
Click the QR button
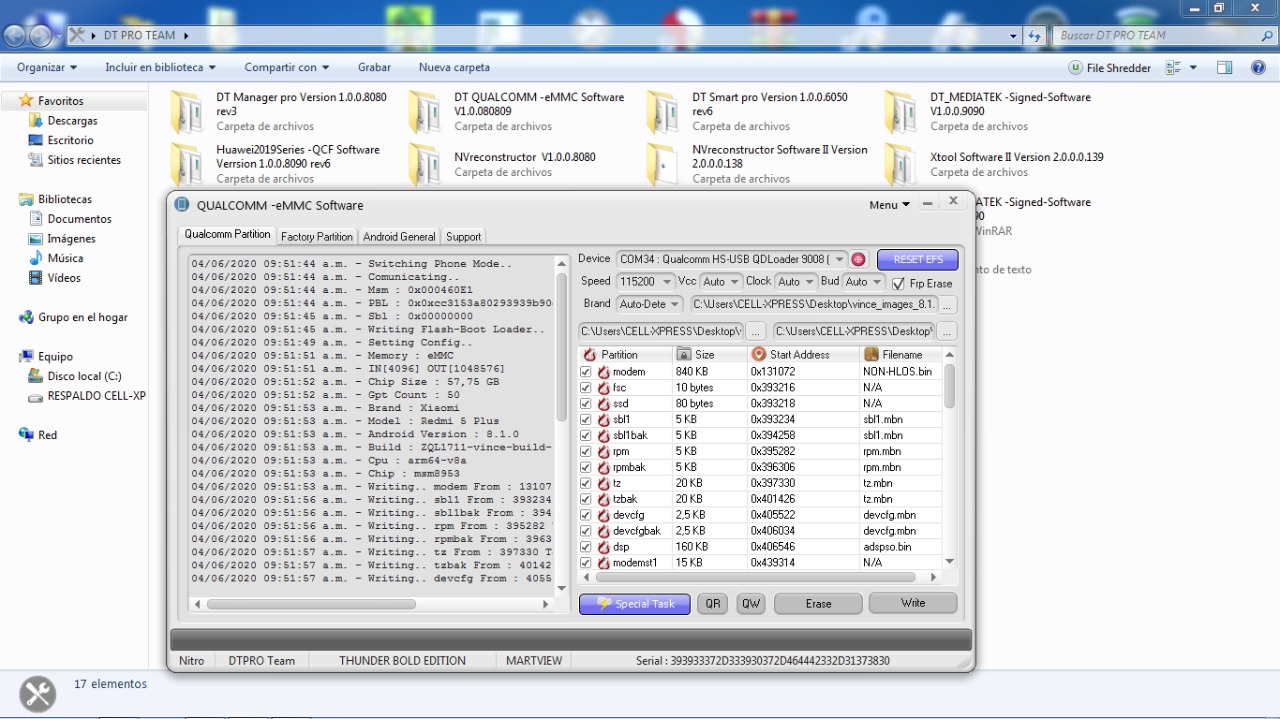(x=712, y=604)
